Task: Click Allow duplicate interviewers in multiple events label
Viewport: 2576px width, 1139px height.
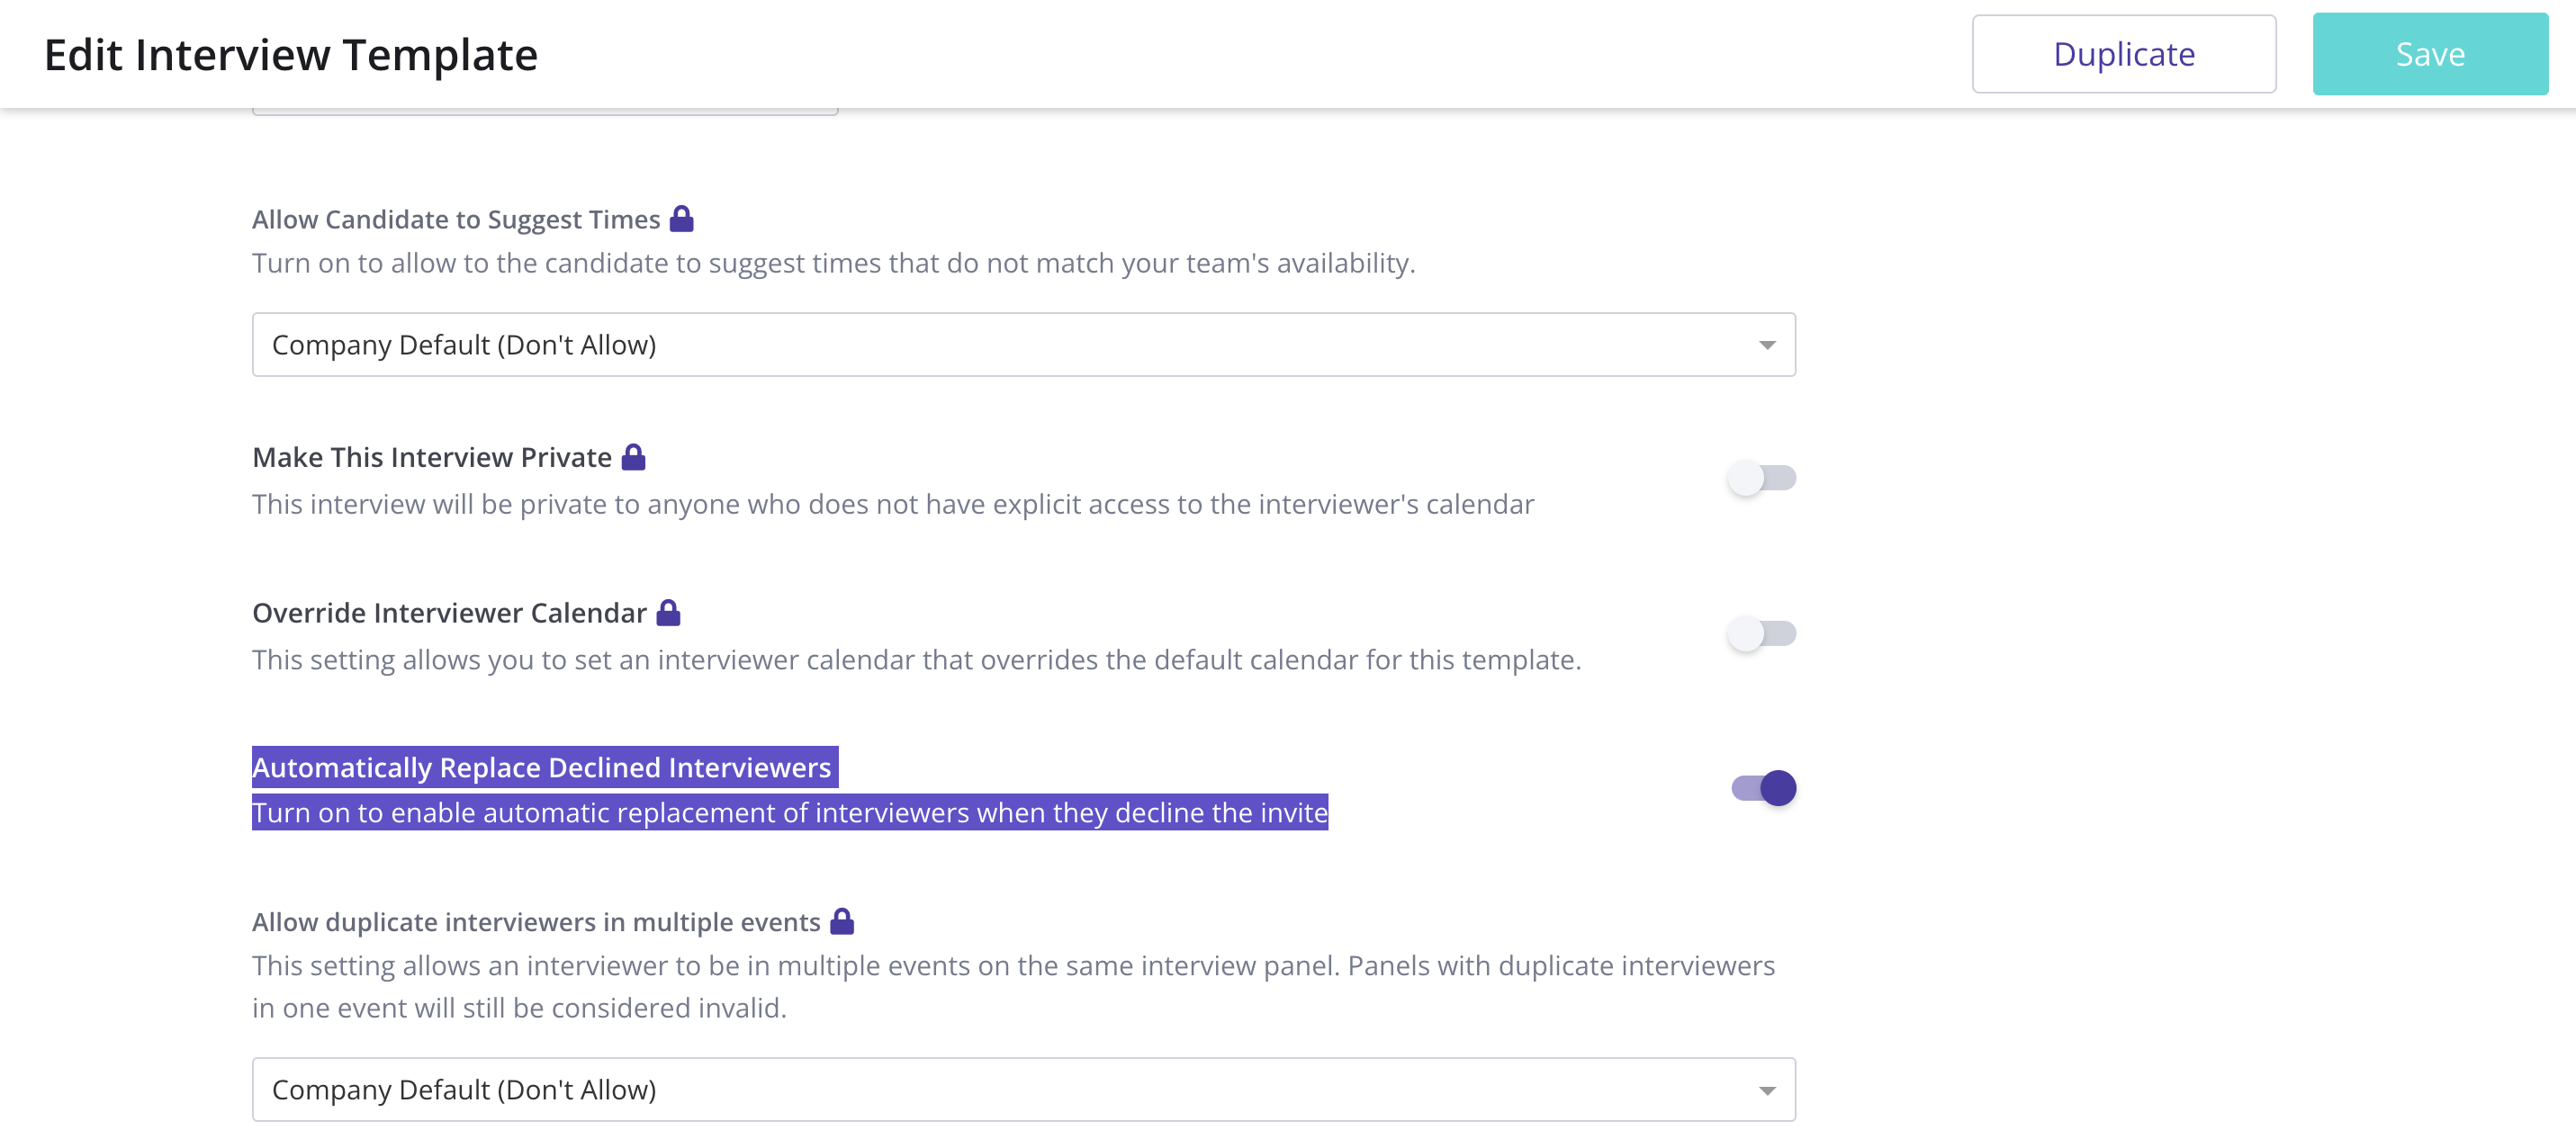Action: click(535, 922)
